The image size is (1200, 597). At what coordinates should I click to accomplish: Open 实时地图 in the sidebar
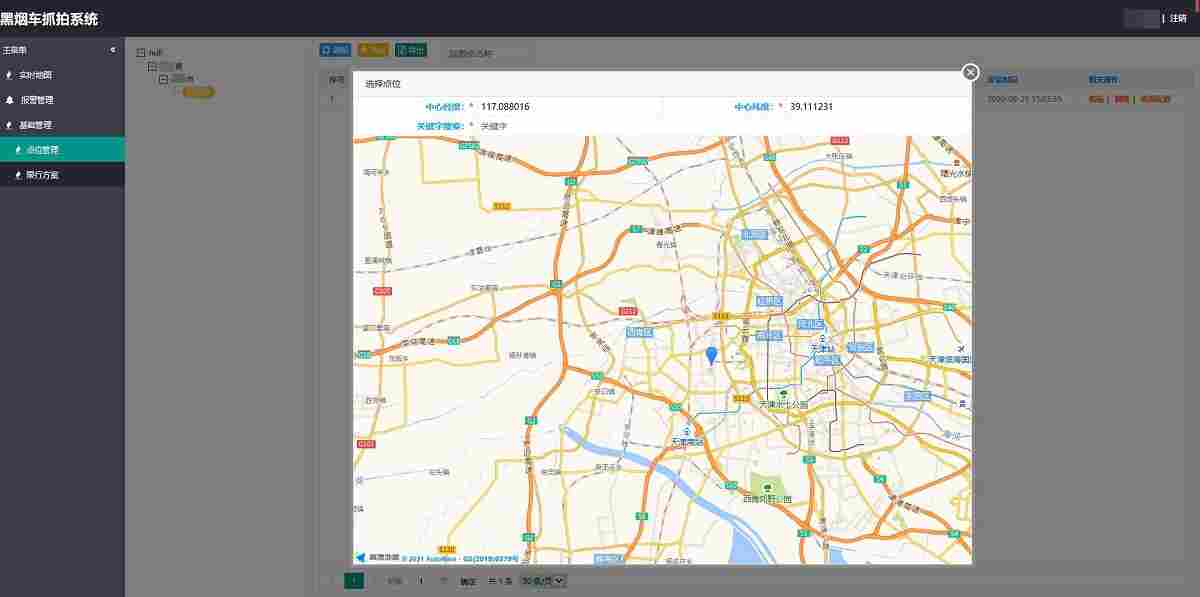pyautogui.click(x=36, y=75)
